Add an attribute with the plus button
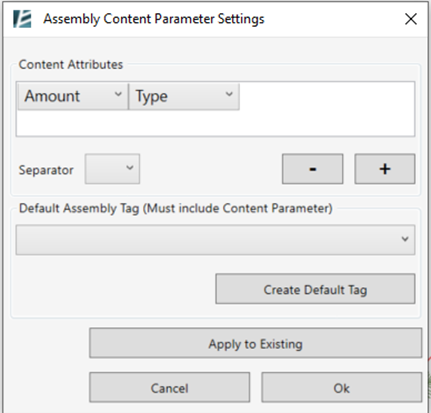 [x=385, y=169]
